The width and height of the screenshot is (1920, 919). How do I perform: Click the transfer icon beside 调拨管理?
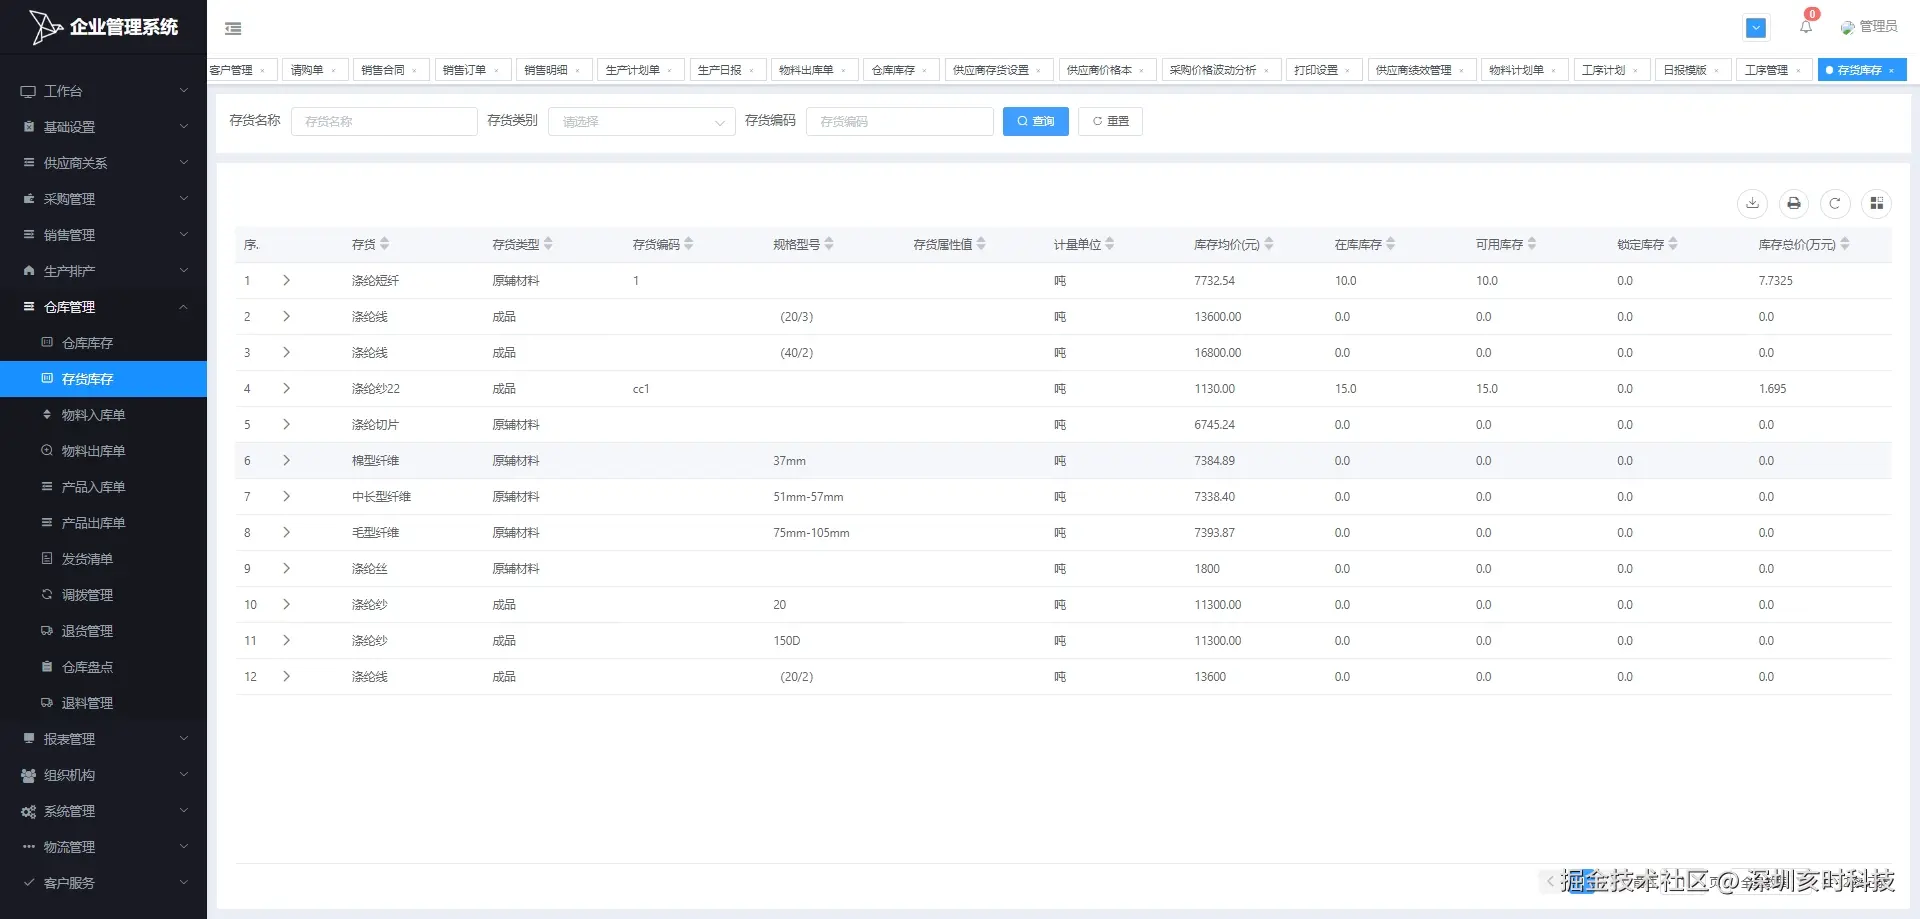(x=47, y=594)
